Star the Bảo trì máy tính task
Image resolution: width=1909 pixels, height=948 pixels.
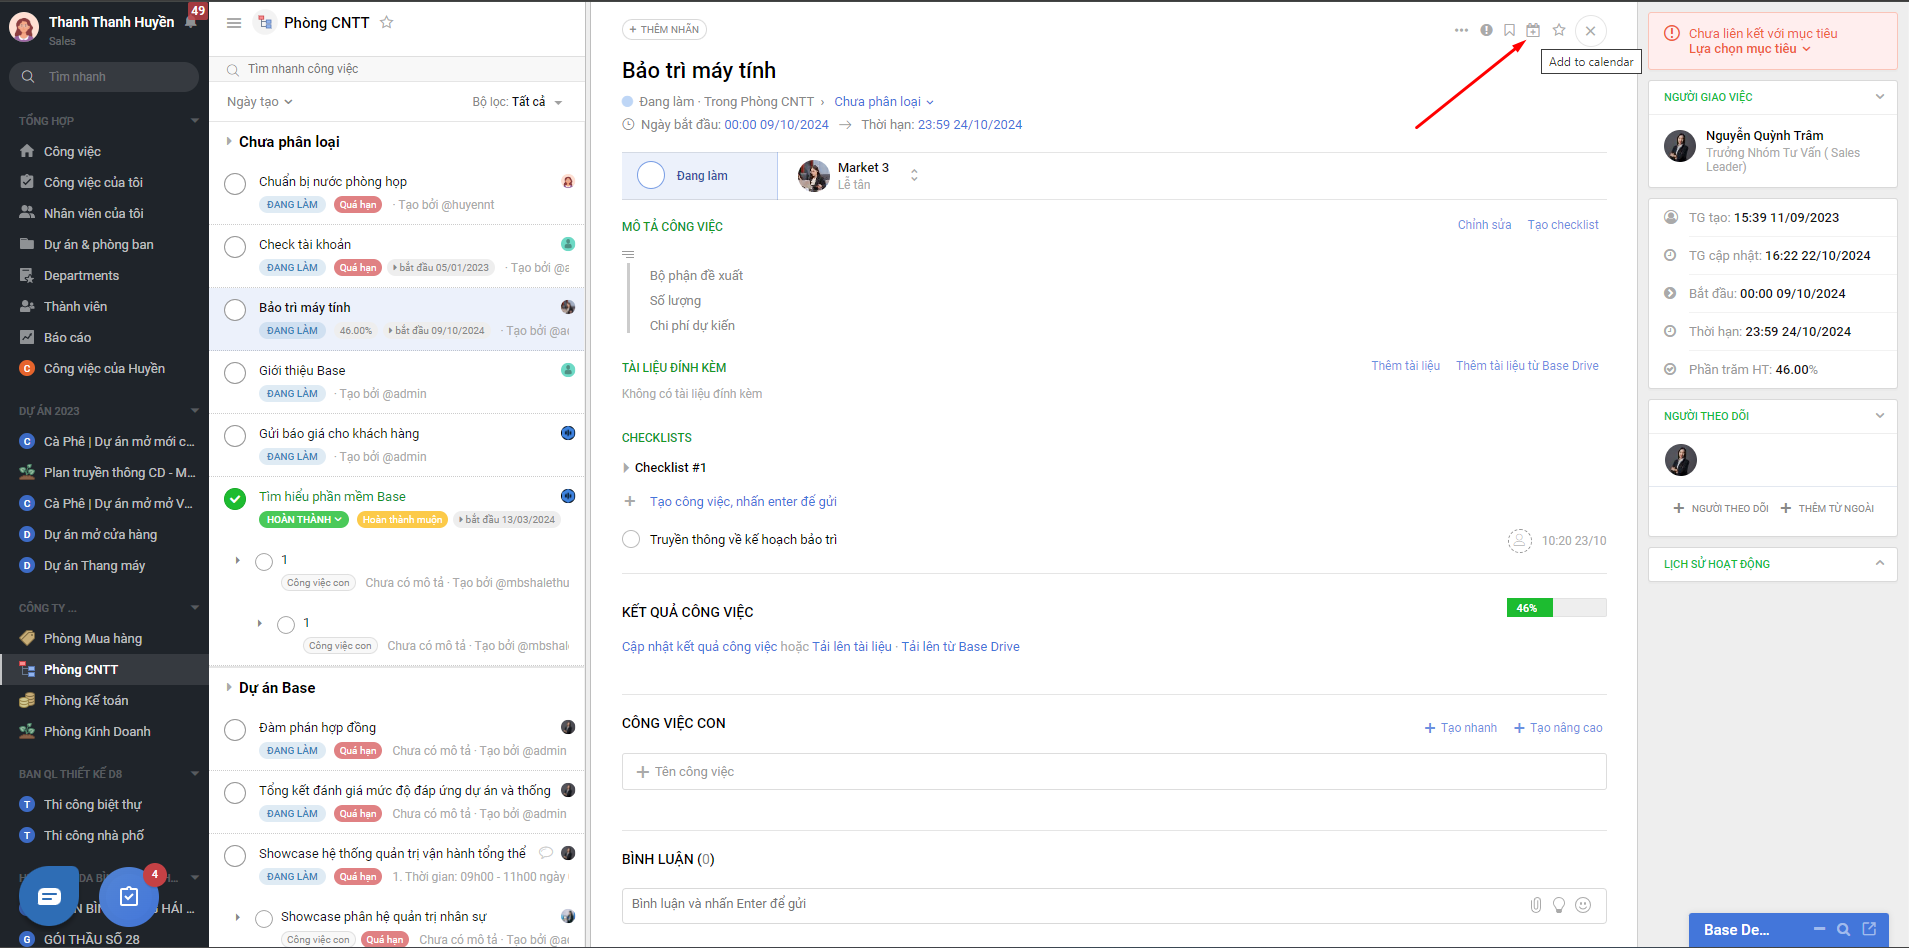click(1559, 30)
